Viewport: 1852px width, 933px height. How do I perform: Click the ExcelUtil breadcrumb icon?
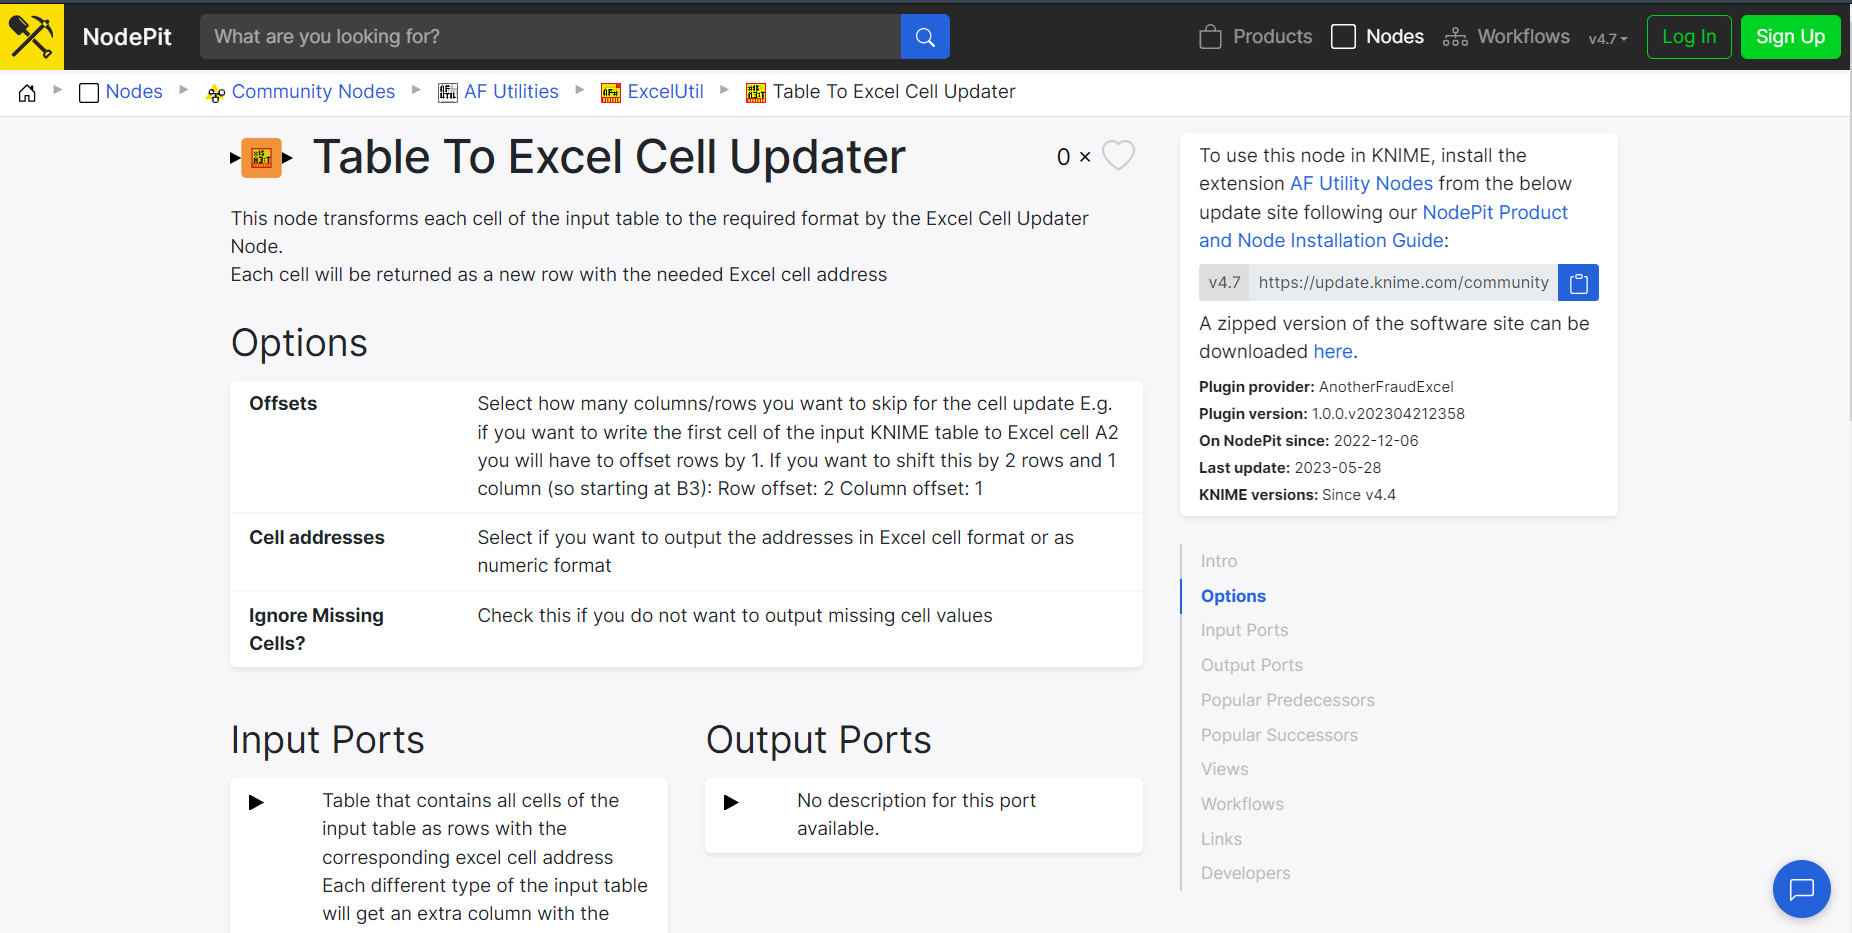(x=611, y=93)
